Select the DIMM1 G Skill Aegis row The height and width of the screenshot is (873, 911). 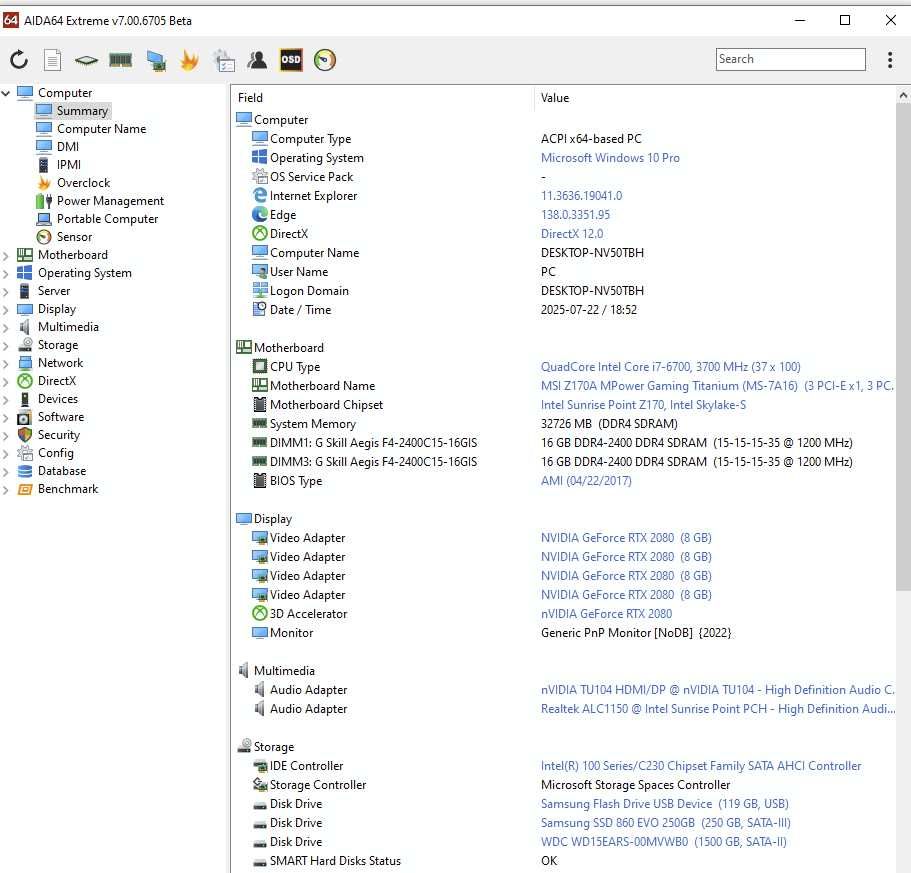tap(563, 443)
